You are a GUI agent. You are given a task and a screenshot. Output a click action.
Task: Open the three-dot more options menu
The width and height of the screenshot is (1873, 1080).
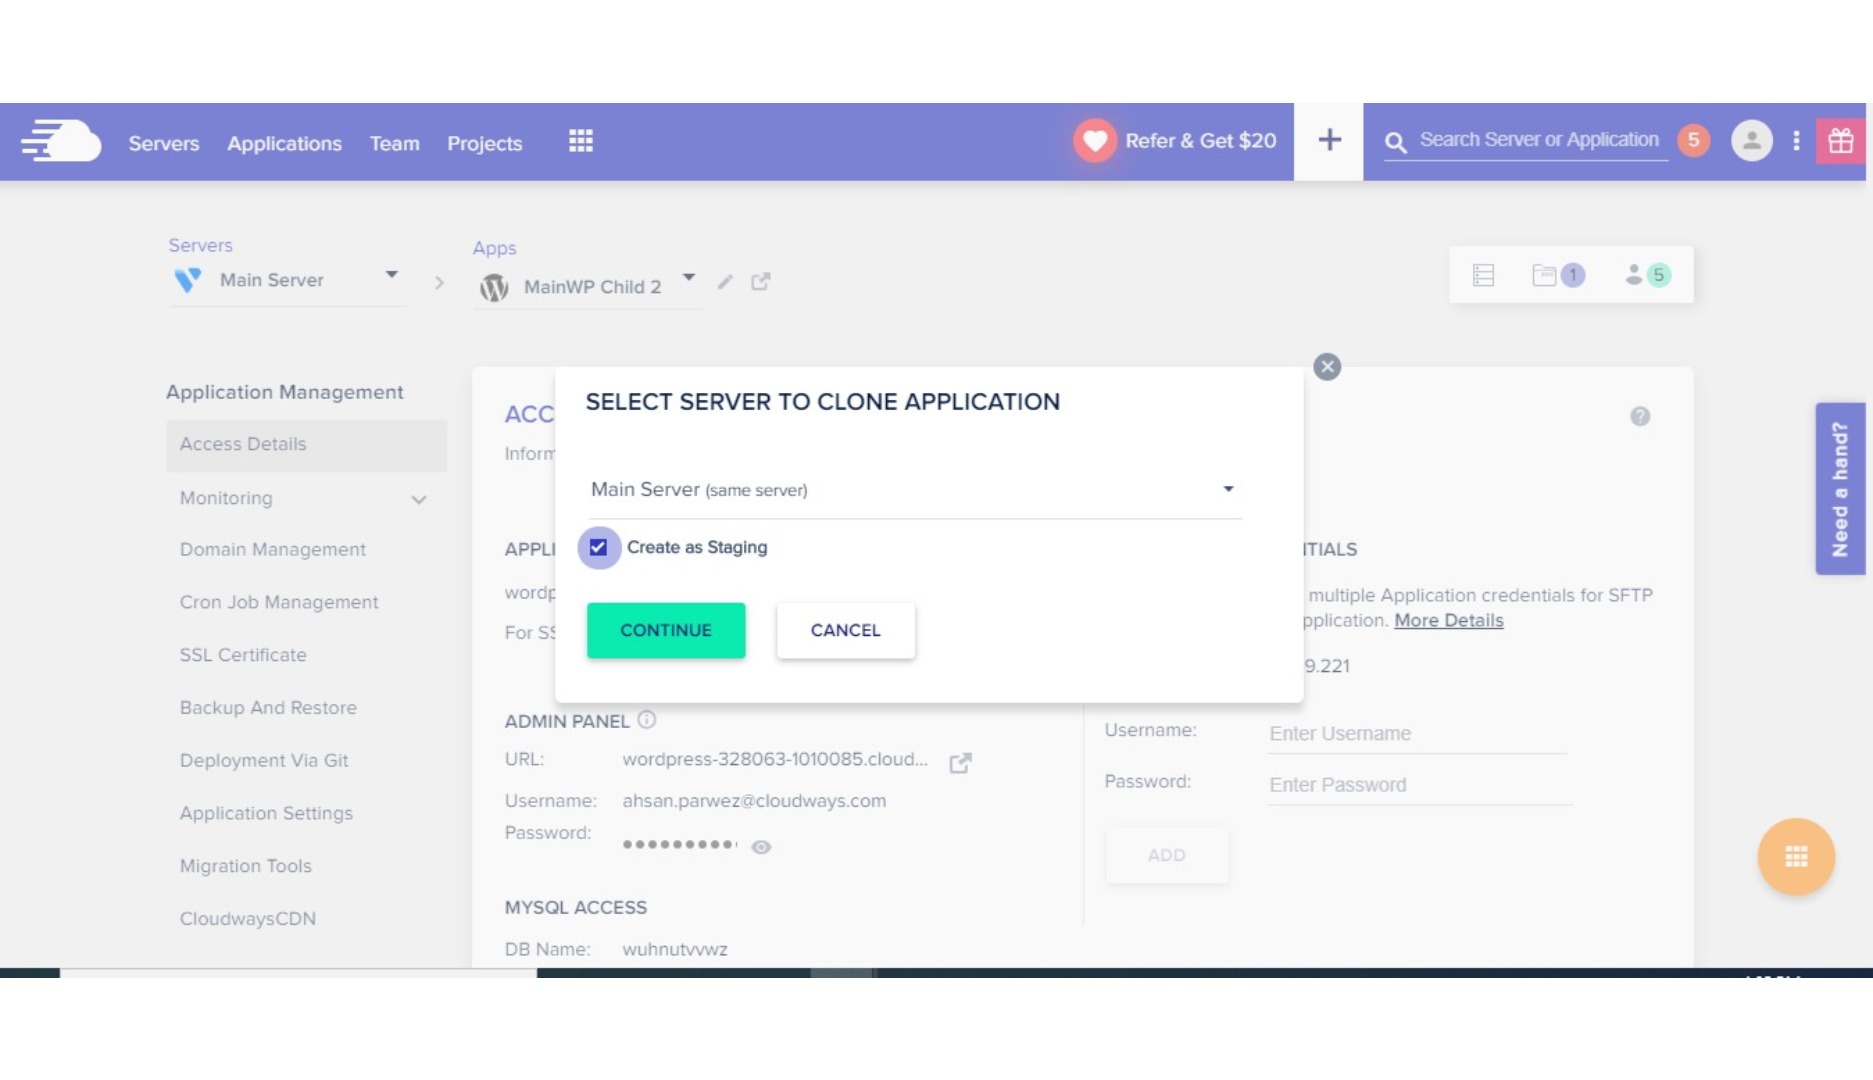tap(1796, 141)
